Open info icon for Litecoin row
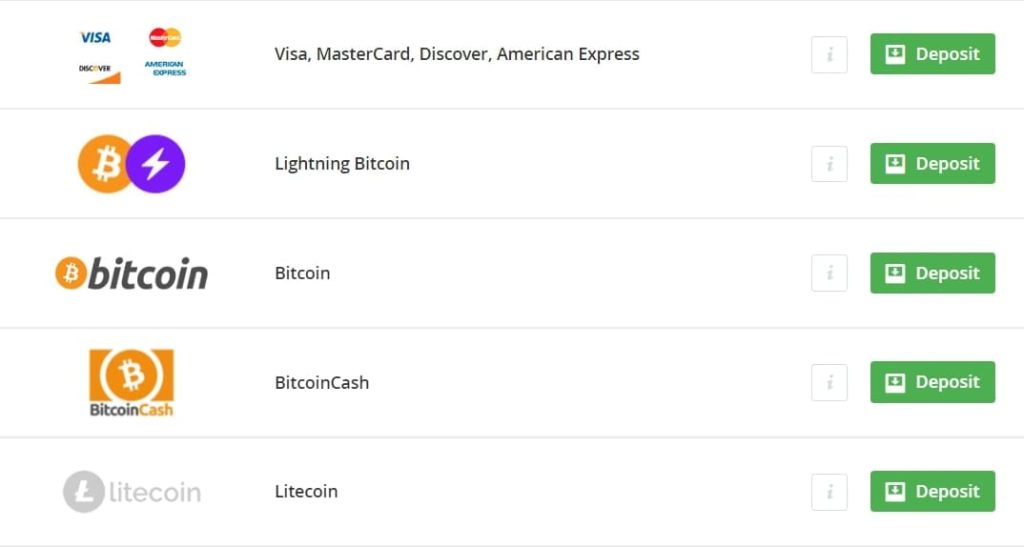 click(829, 492)
